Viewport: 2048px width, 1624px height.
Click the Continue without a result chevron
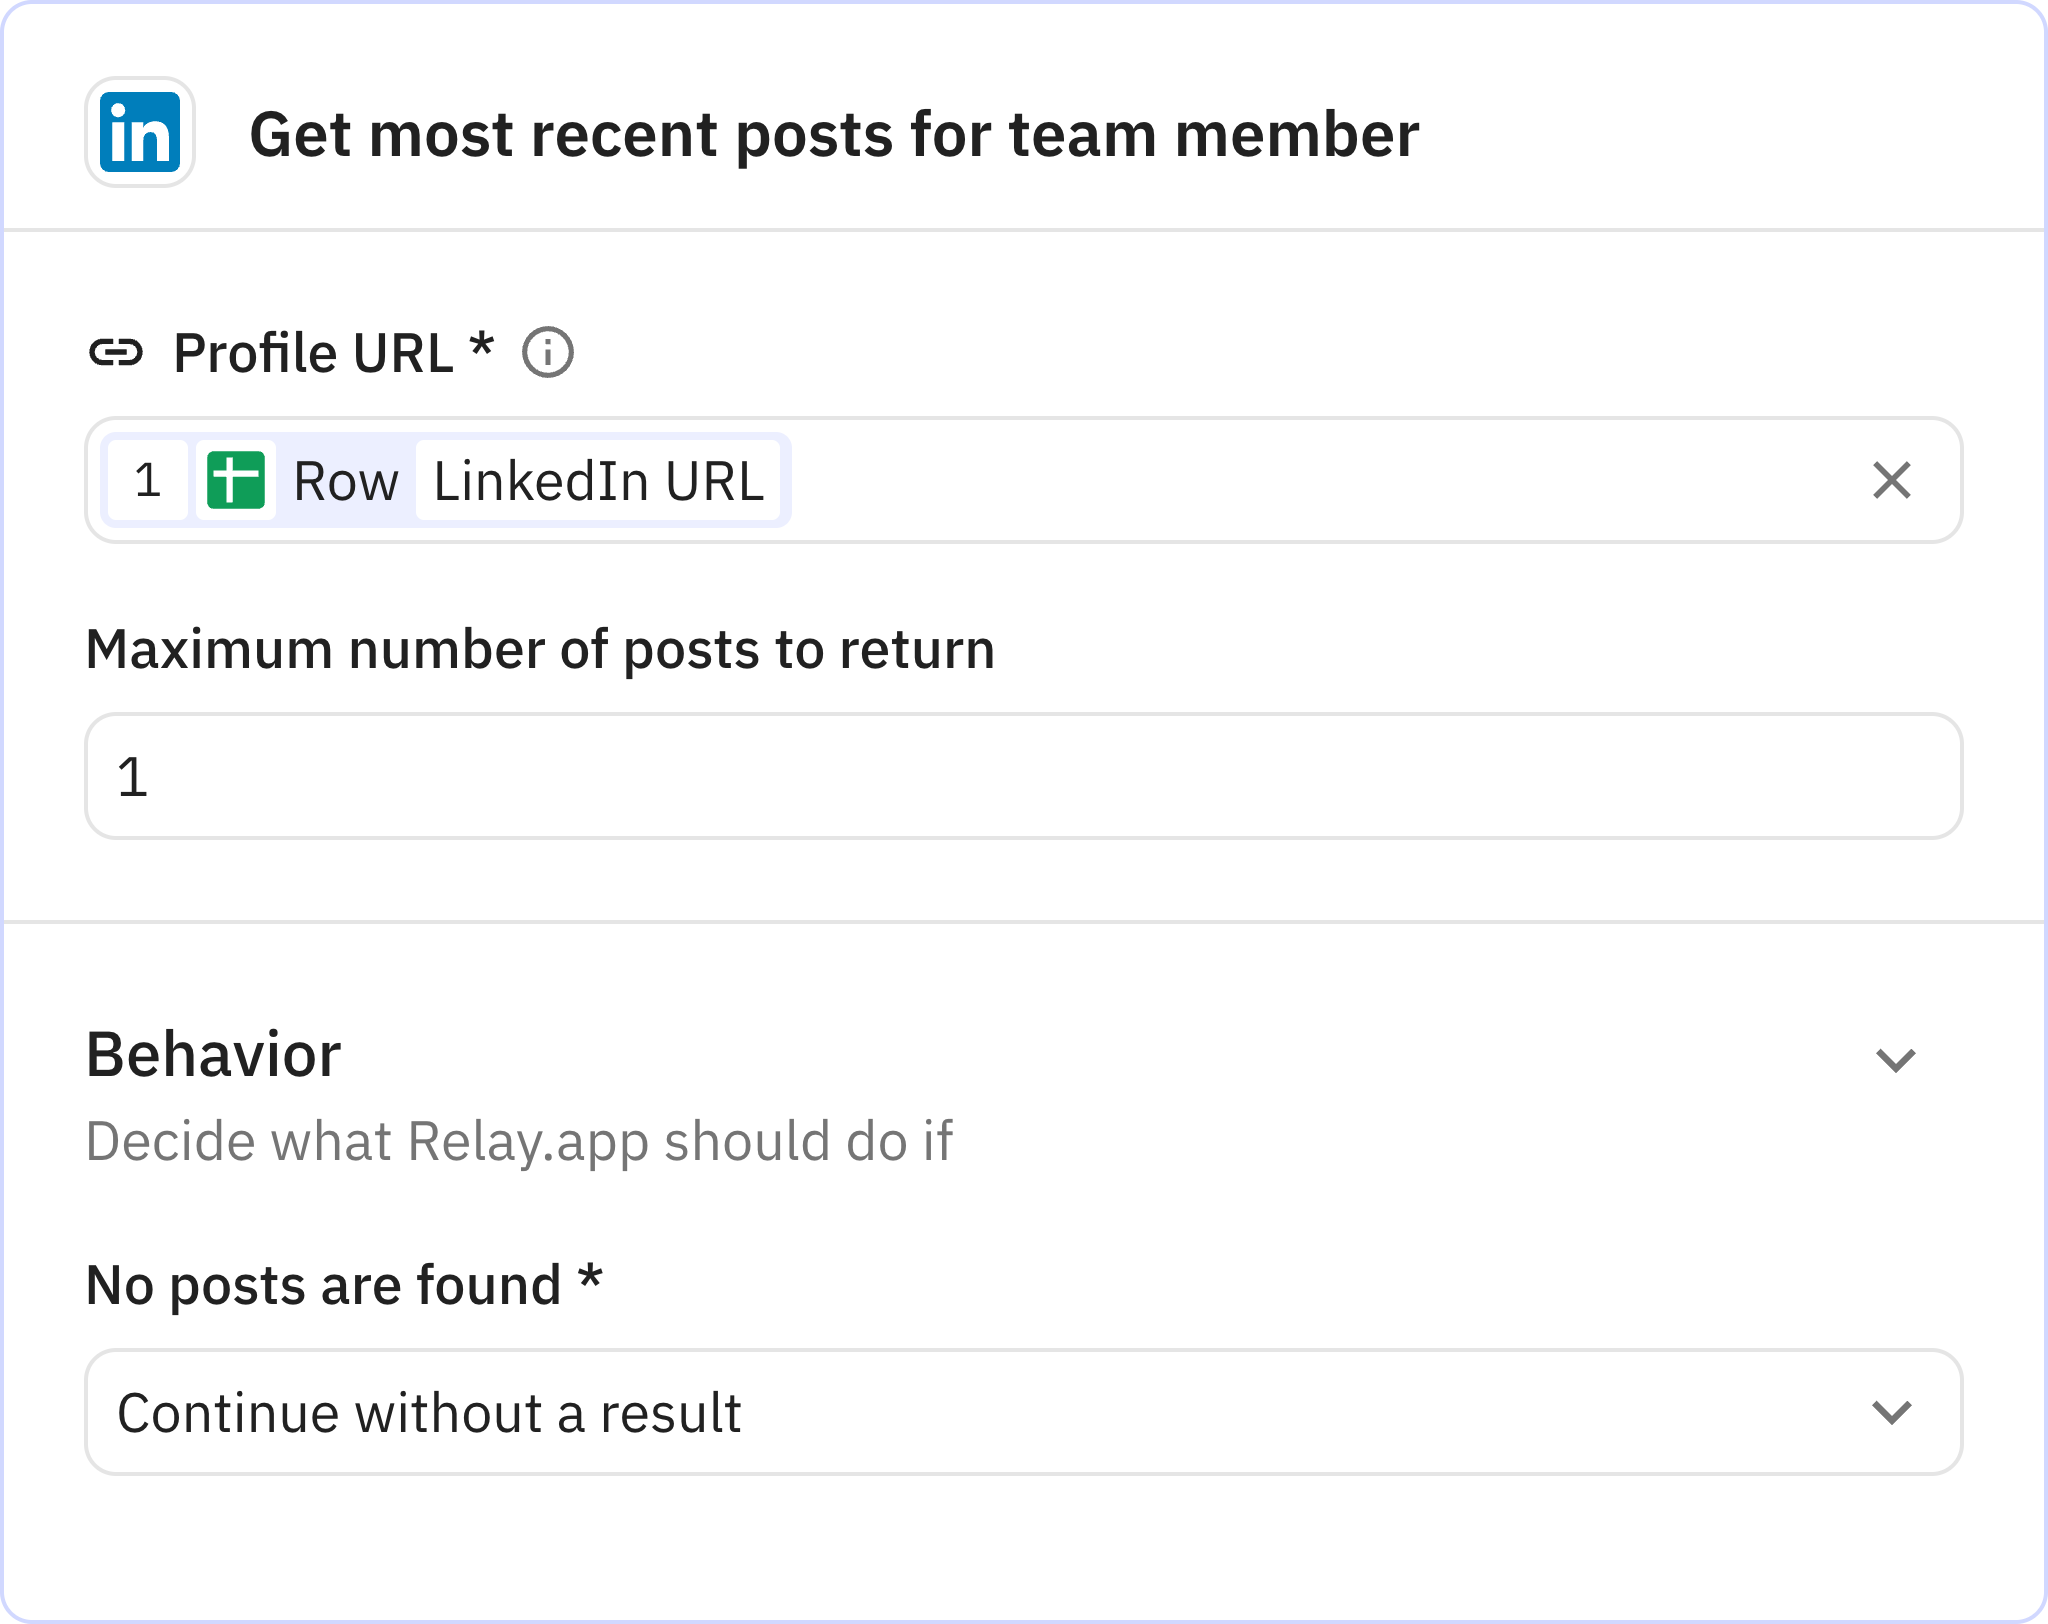[1891, 1412]
